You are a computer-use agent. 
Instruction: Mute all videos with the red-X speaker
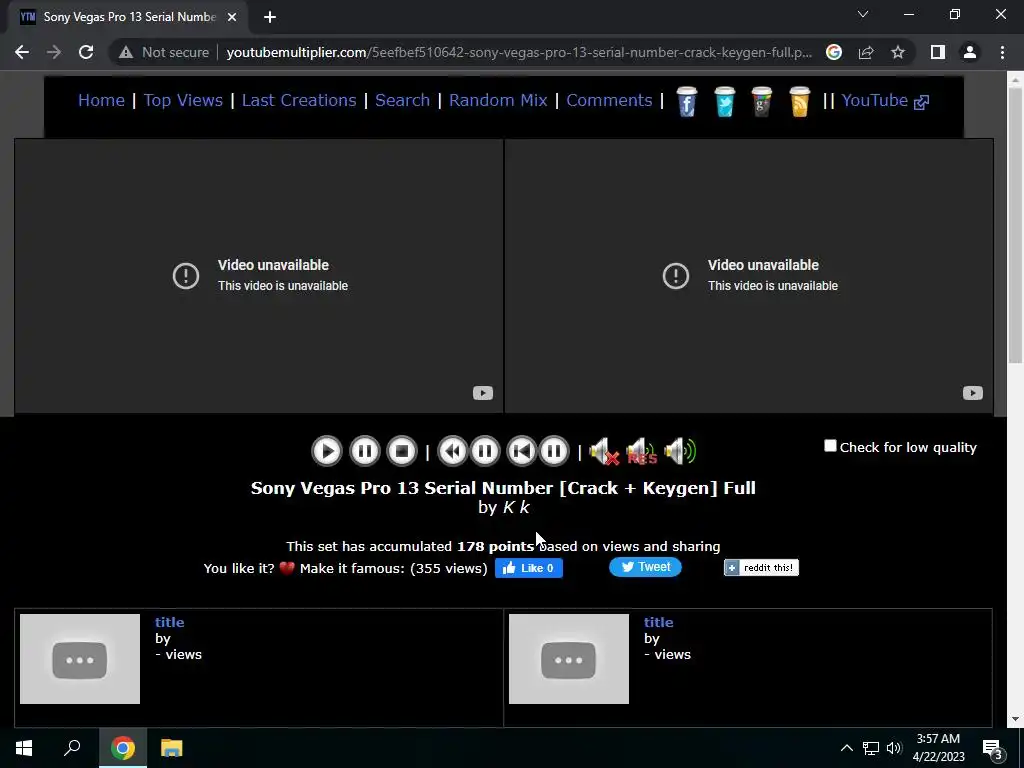click(x=604, y=451)
